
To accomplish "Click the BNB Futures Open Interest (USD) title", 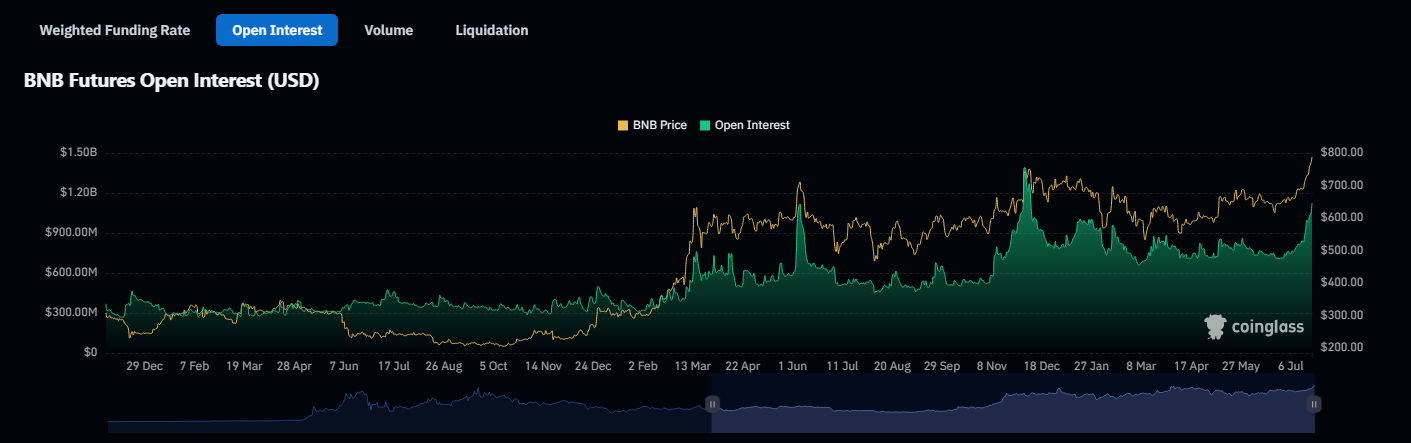I will 171,82.
